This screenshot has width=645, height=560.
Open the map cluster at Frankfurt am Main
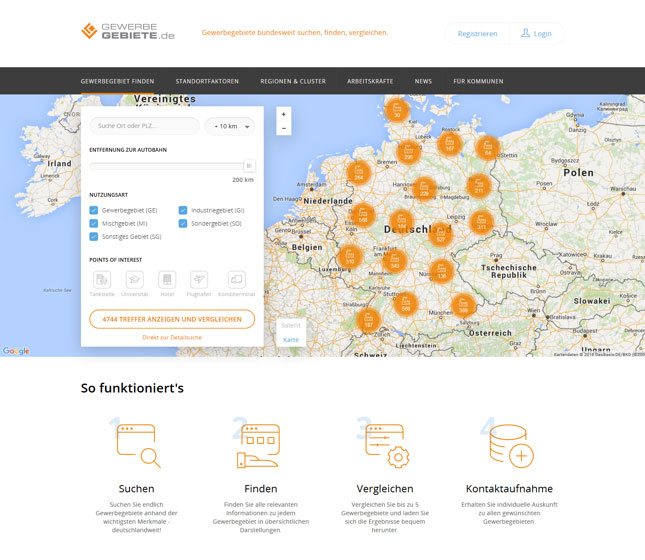pos(395,261)
